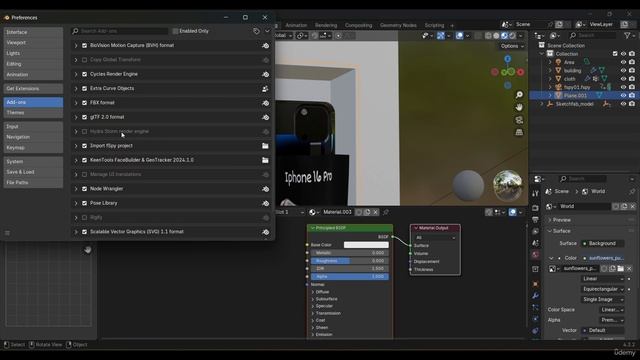This screenshot has width=640, height=360.
Task: Expand the Sketchfab_model outliner item
Action: click(x=542, y=104)
